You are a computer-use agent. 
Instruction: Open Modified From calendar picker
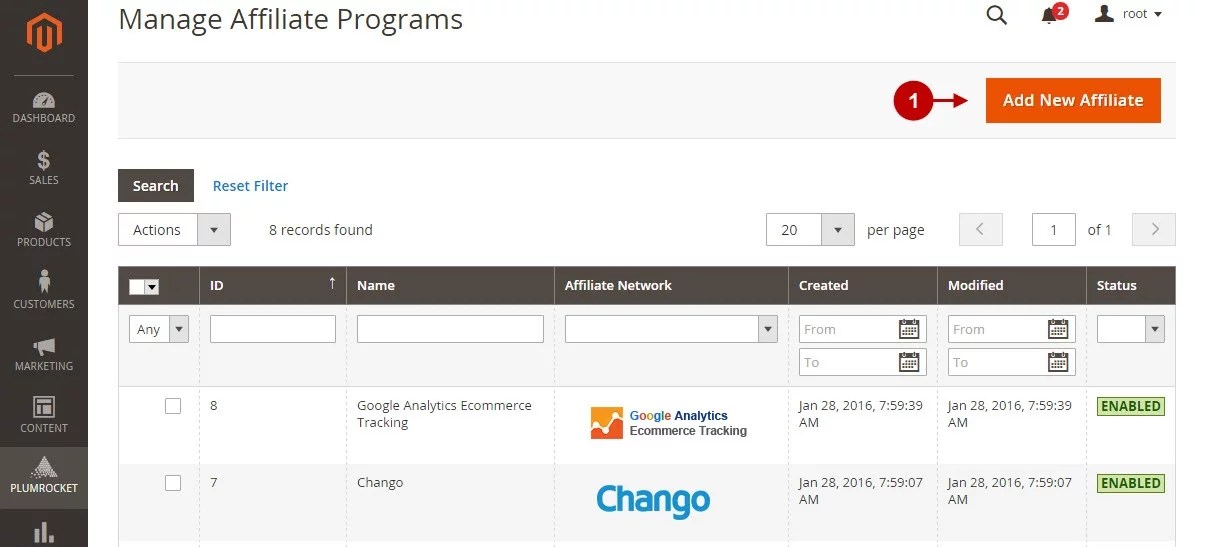tap(1058, 329)
